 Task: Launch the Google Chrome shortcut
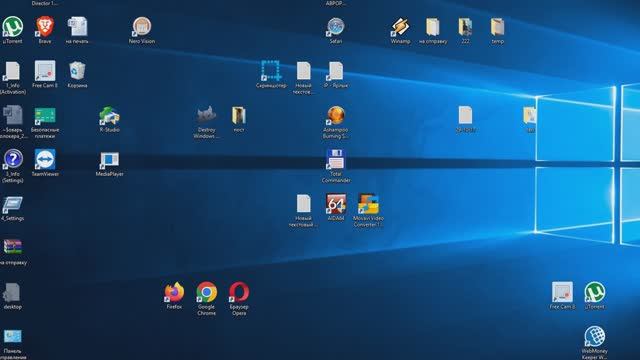click(x=207, y=292)
